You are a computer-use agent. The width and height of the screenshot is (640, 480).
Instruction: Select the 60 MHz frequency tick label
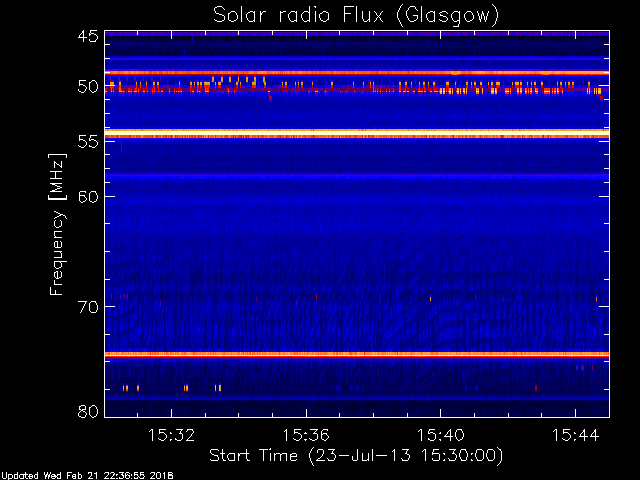click(87, 197)
